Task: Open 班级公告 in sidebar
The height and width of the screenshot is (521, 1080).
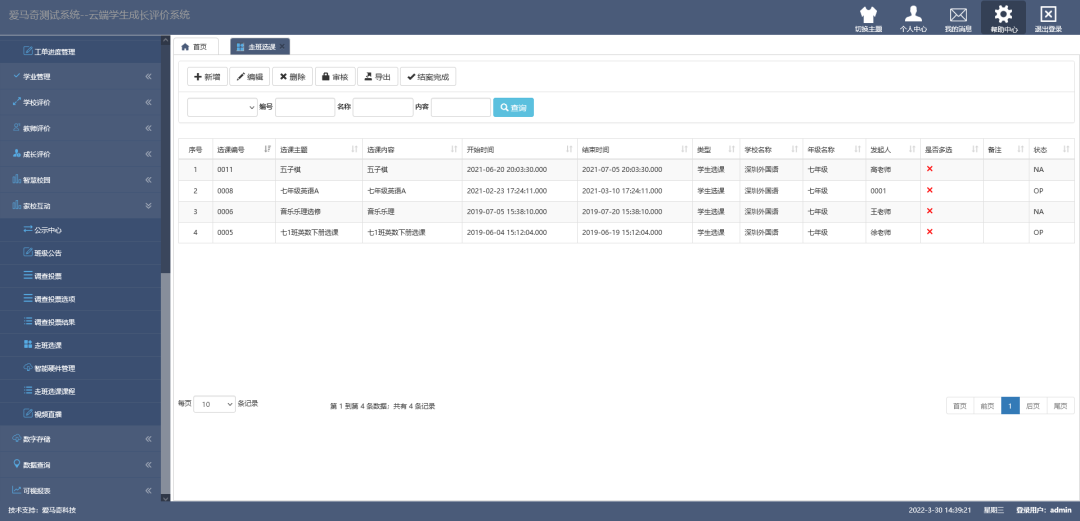Action: coord(80,253)
